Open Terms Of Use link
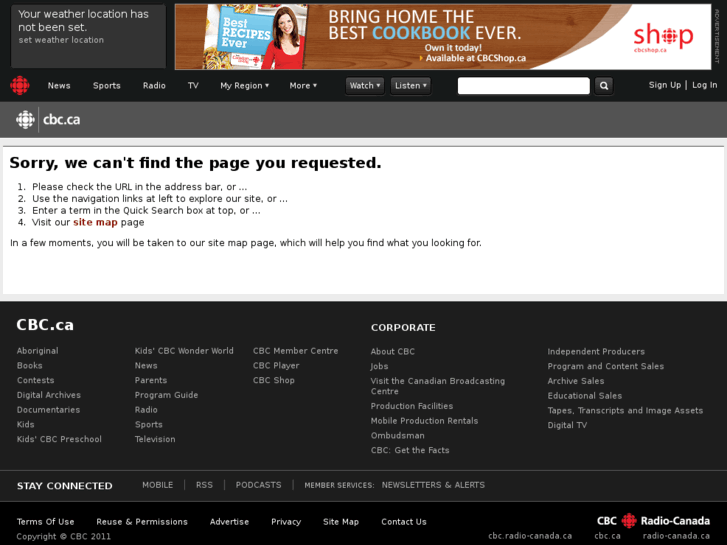This screenshot has width=727, height=545. pos(45,522)
